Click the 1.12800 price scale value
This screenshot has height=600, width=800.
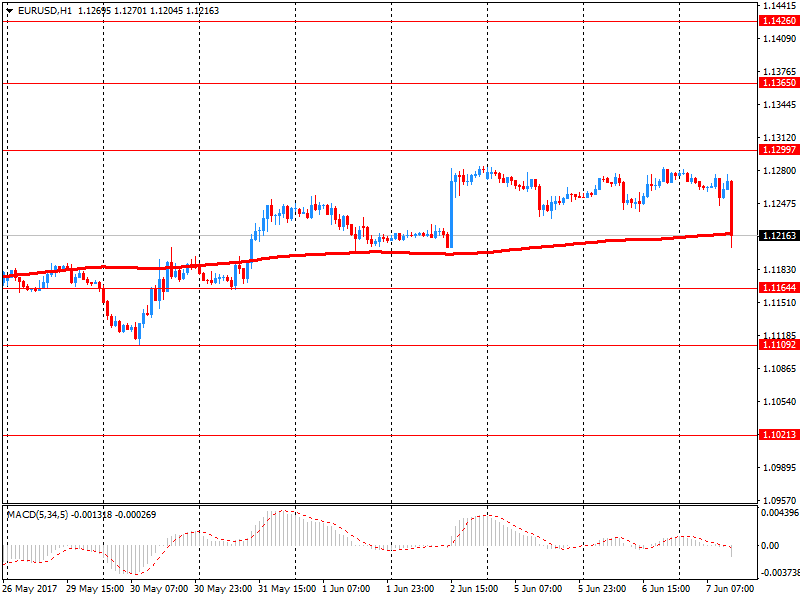click(779, 171)
